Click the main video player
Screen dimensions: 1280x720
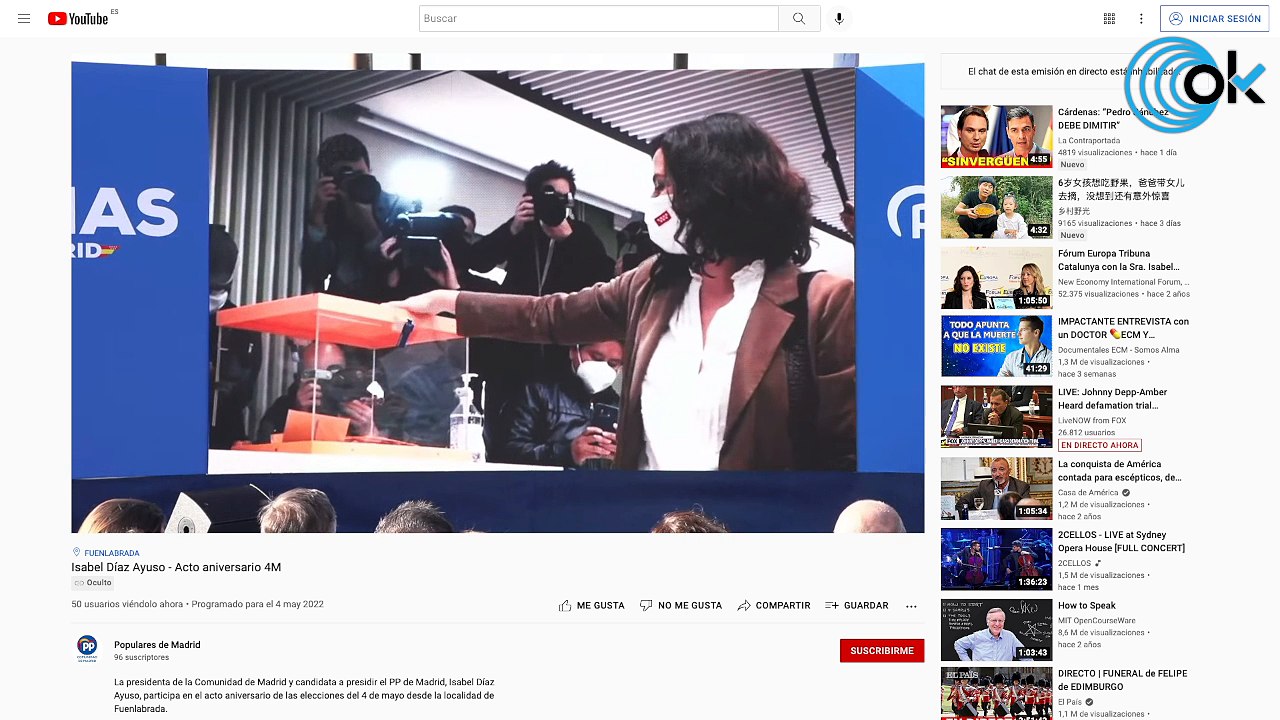498,293
